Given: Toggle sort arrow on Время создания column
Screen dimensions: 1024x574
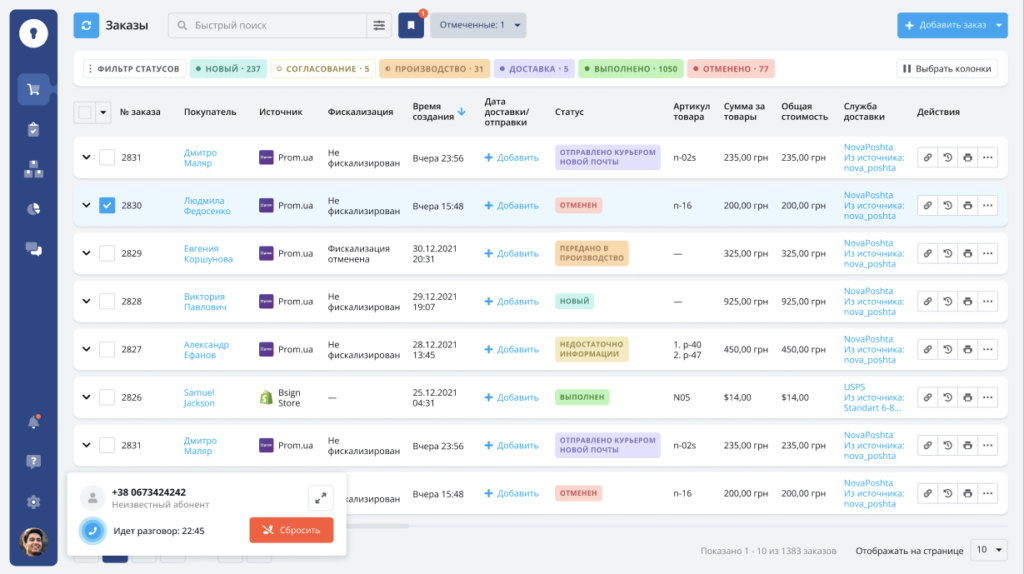Looking at the screenshot, I should pos(462,112).
